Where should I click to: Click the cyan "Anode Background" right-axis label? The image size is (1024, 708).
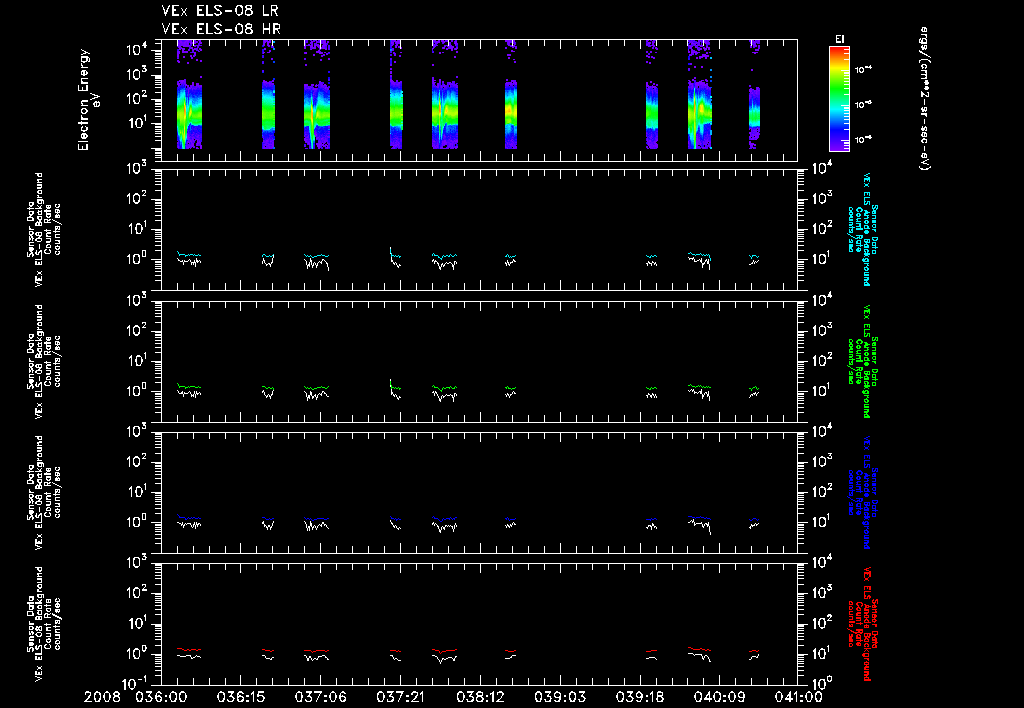[867, 229]
